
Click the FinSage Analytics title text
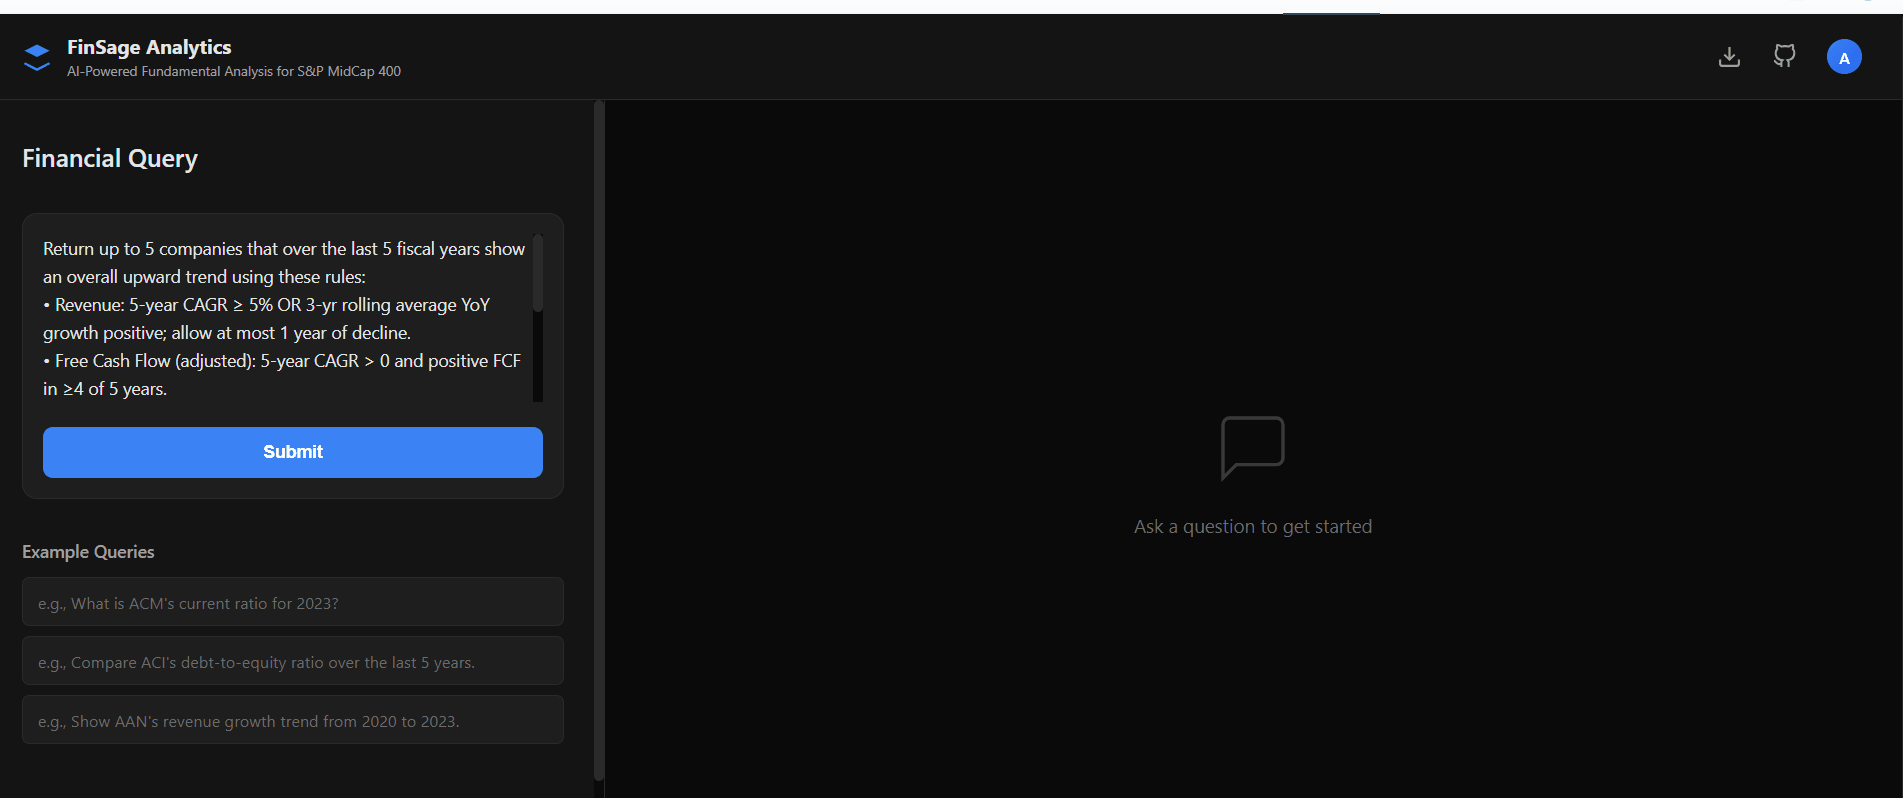coord(149,47)
